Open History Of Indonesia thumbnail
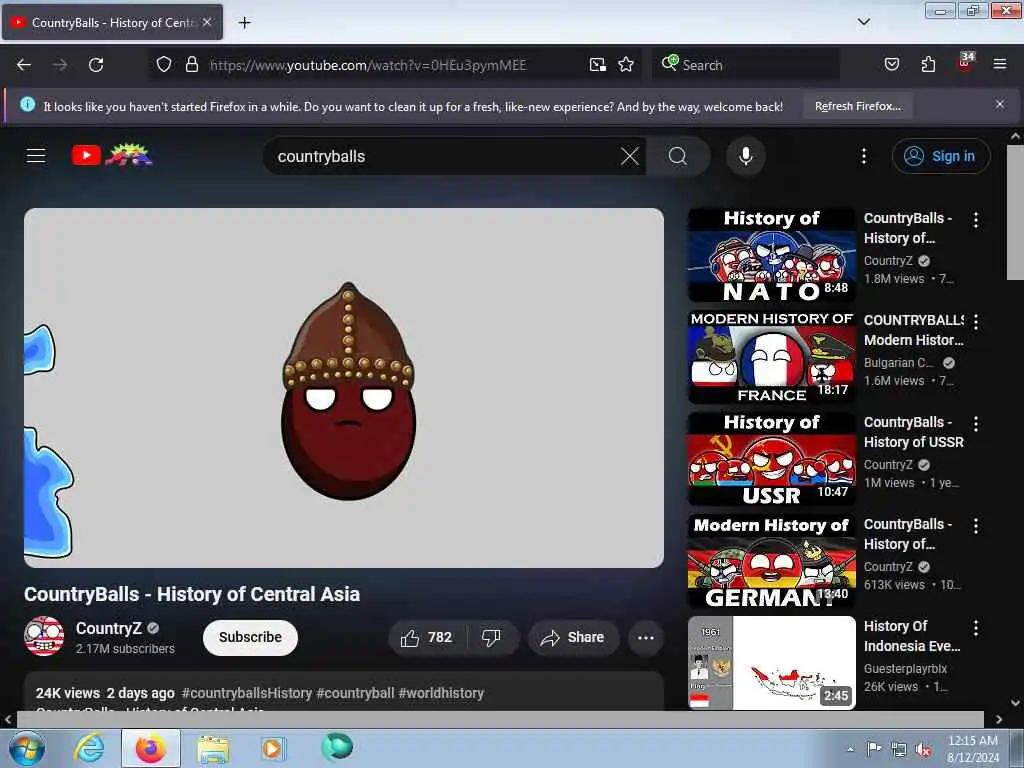The height and width of the screenshot is (768, 1024). tap(771, 663)
